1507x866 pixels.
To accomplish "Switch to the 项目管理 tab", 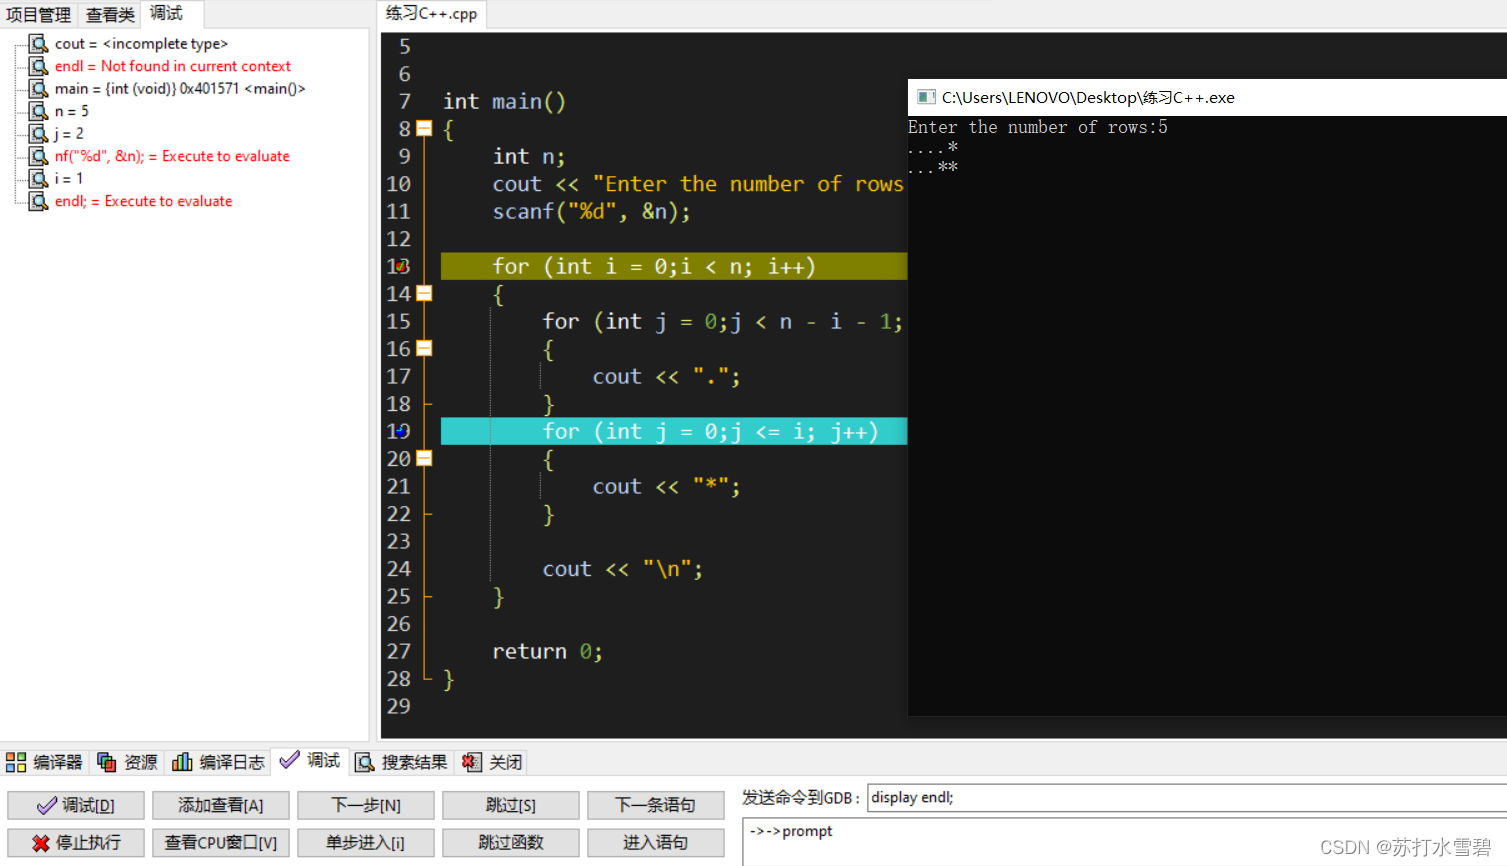I will click(38, 15).
